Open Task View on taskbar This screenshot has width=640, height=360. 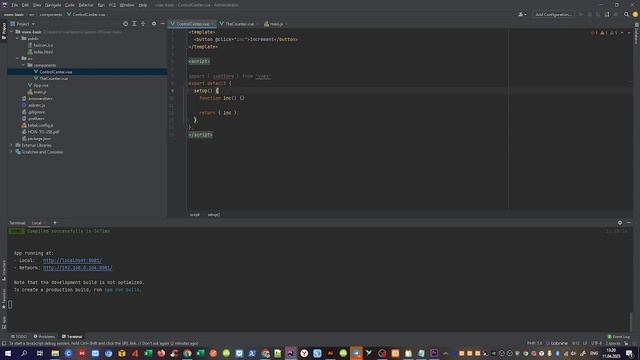tap(40, 353)
